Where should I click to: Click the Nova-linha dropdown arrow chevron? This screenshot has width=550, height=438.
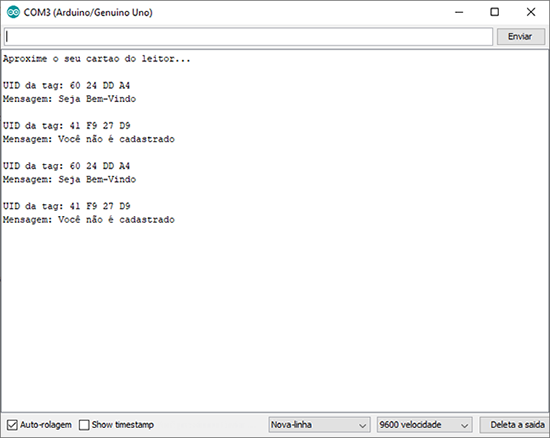362,426
